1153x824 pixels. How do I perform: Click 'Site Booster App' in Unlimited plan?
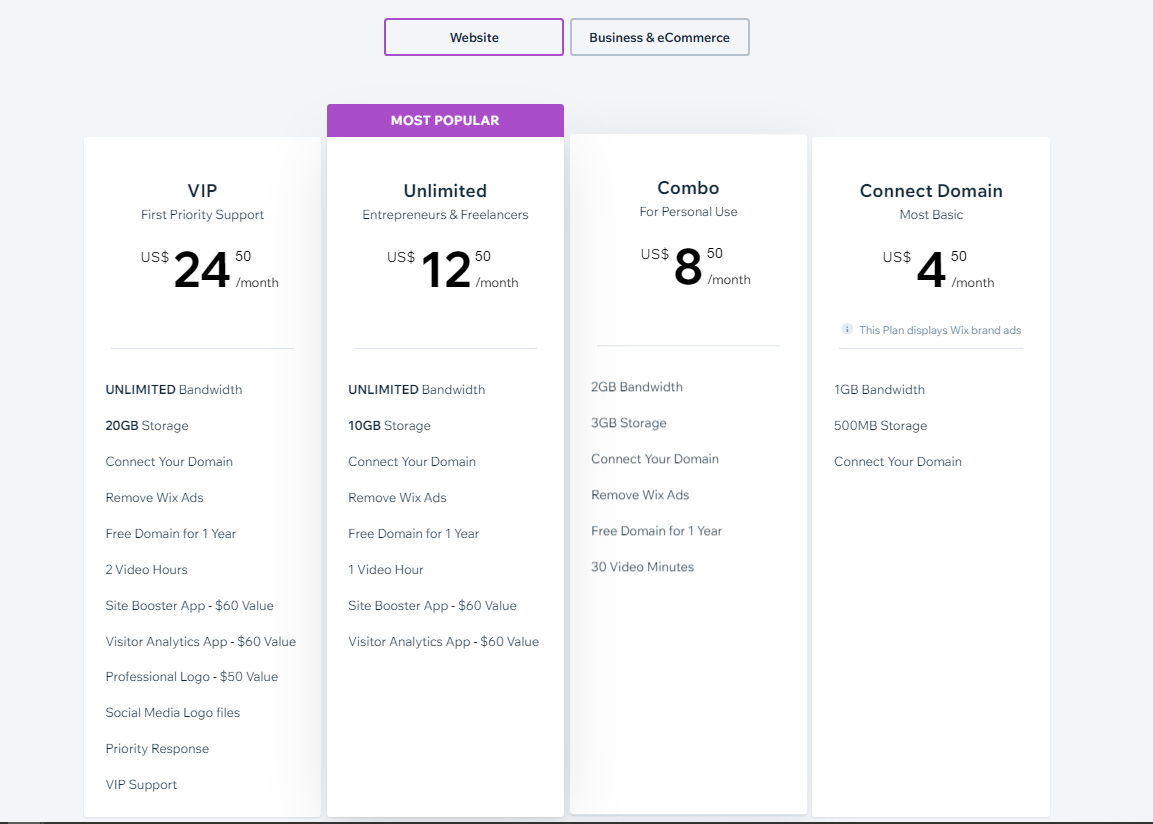pos(432,606)
